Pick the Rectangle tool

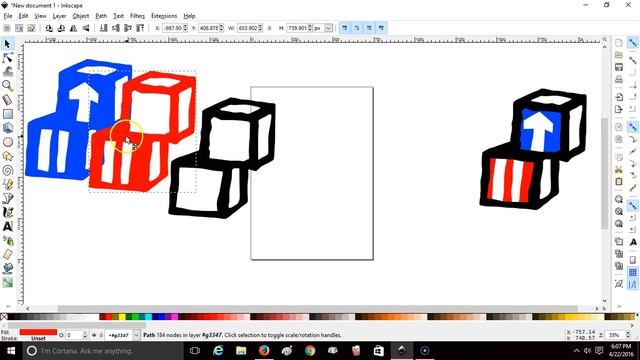(7, 114)
